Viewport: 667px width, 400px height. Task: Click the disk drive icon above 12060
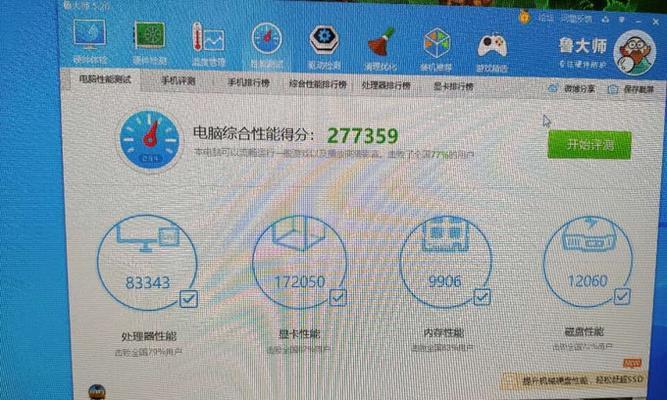click(589, 236)
